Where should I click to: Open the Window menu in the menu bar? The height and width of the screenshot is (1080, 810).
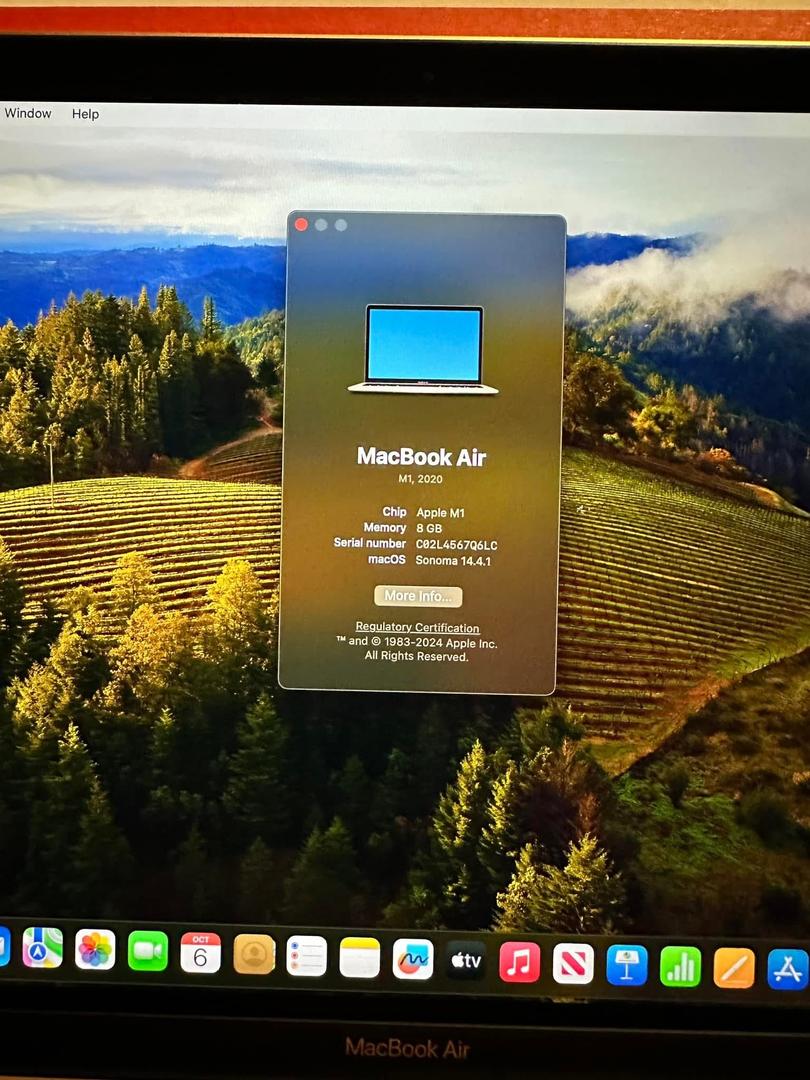[x=28, y=113]
